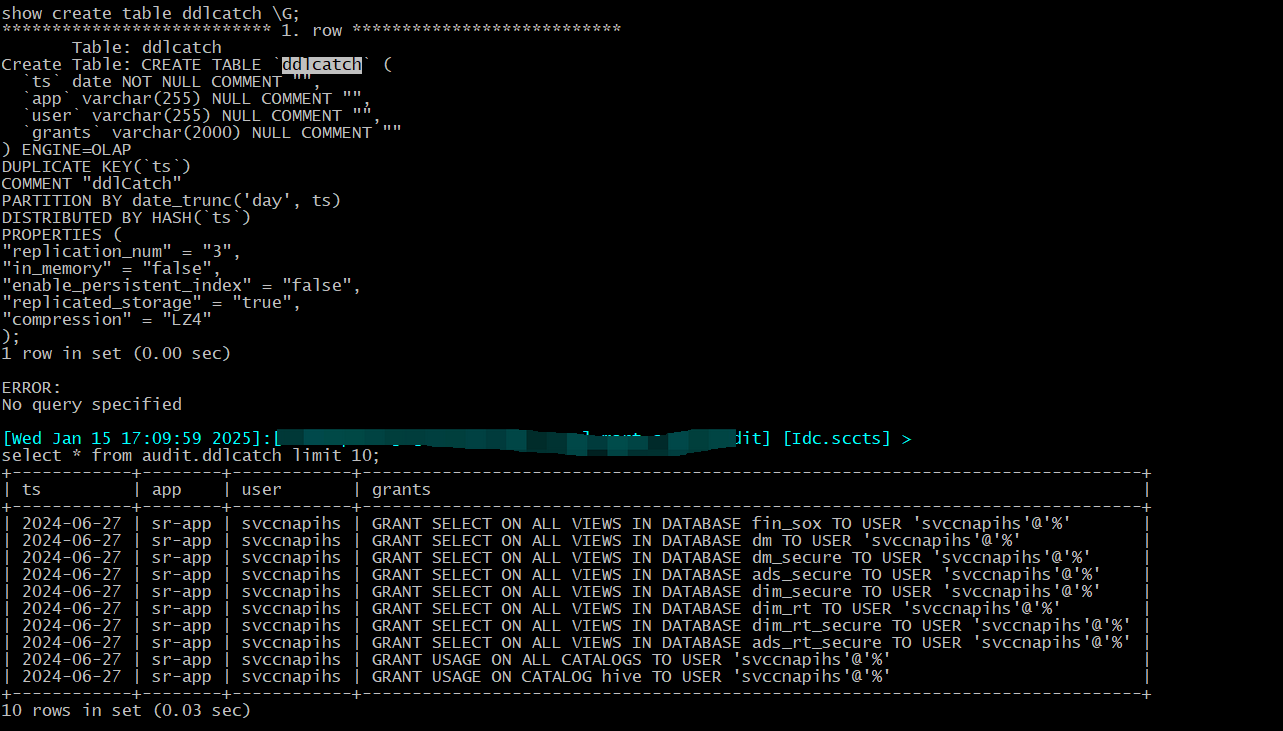Click the app varchar(255) column definition
The width and height of the screenshot is (1283, 731).
196,98
